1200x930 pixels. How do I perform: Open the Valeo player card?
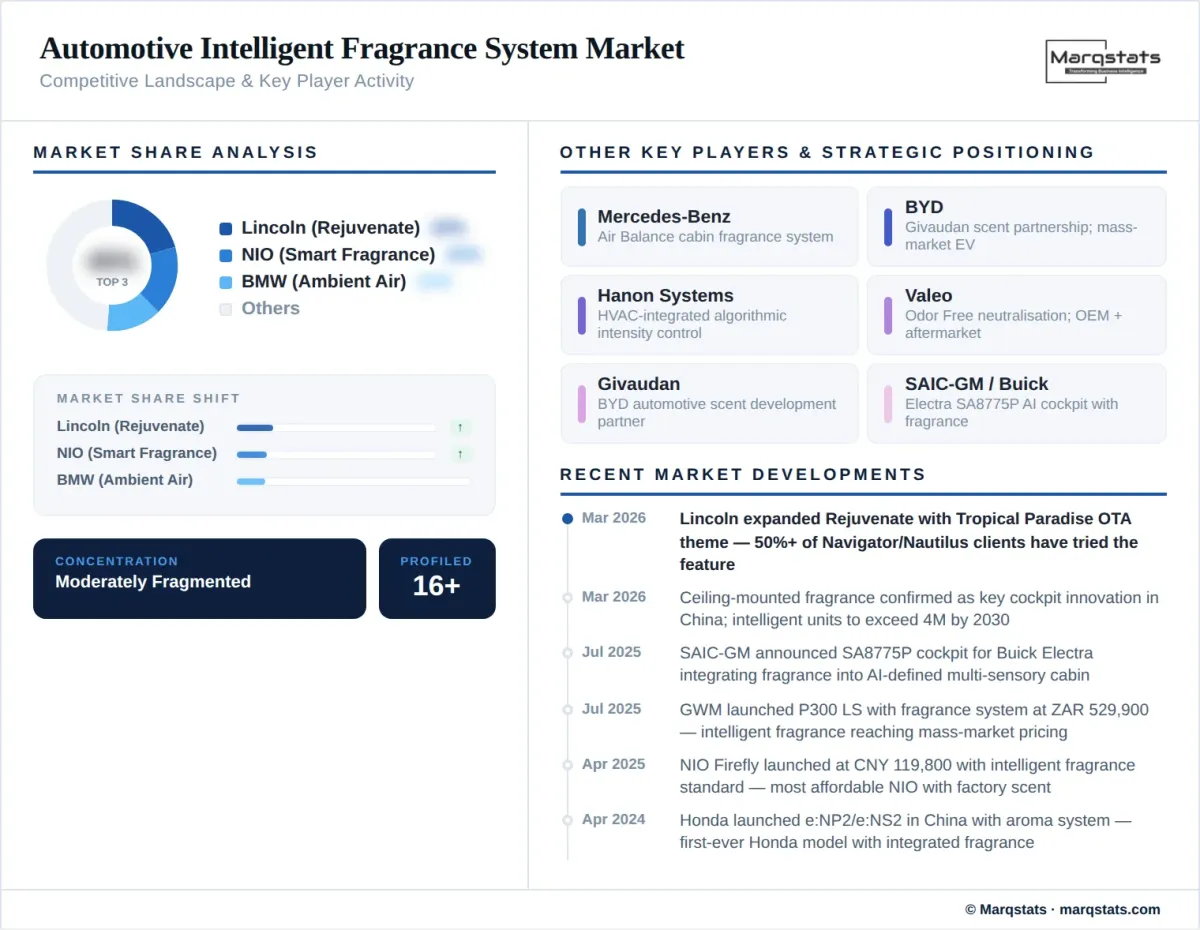click(x=1016, y=315)
